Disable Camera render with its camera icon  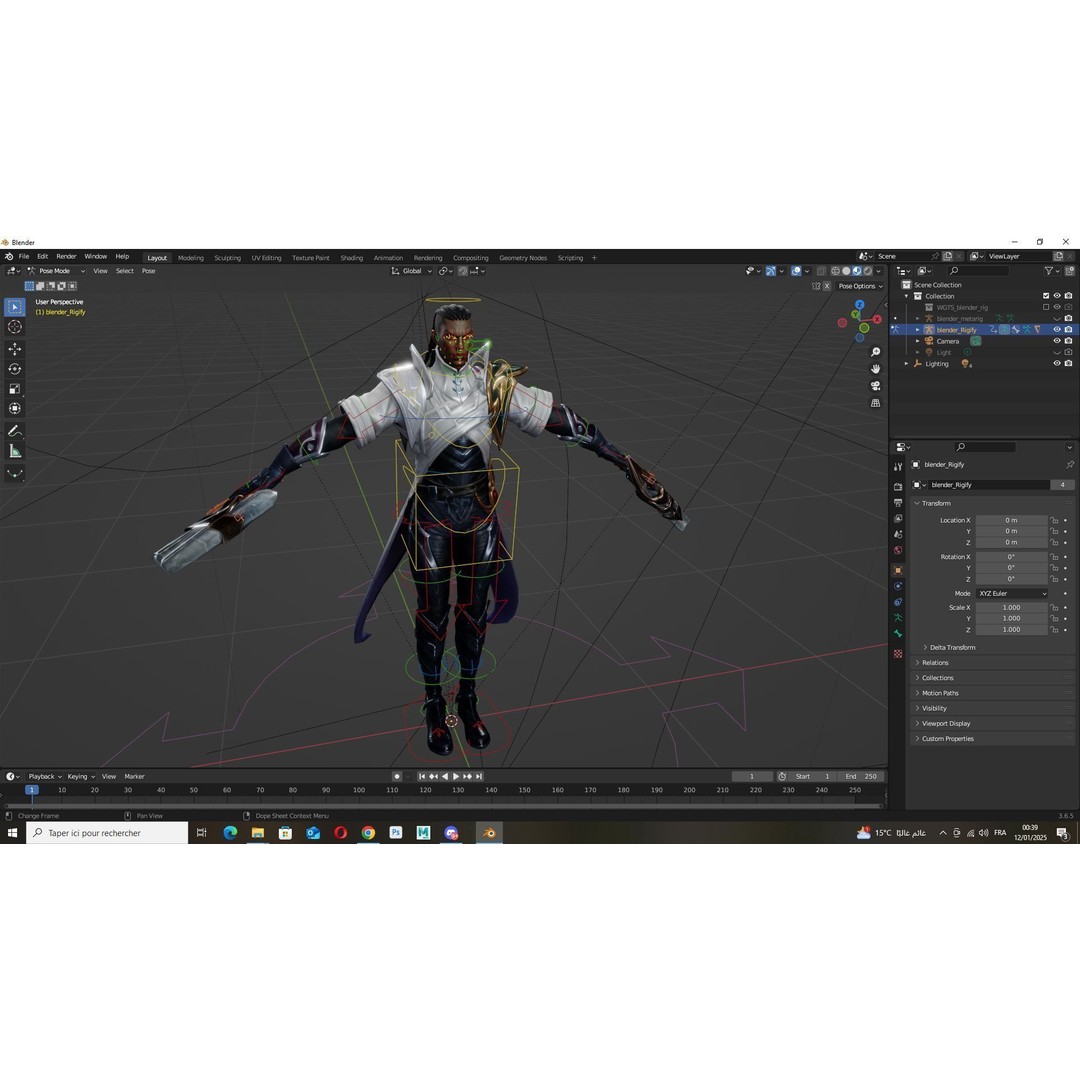[x=1069, y=341]
